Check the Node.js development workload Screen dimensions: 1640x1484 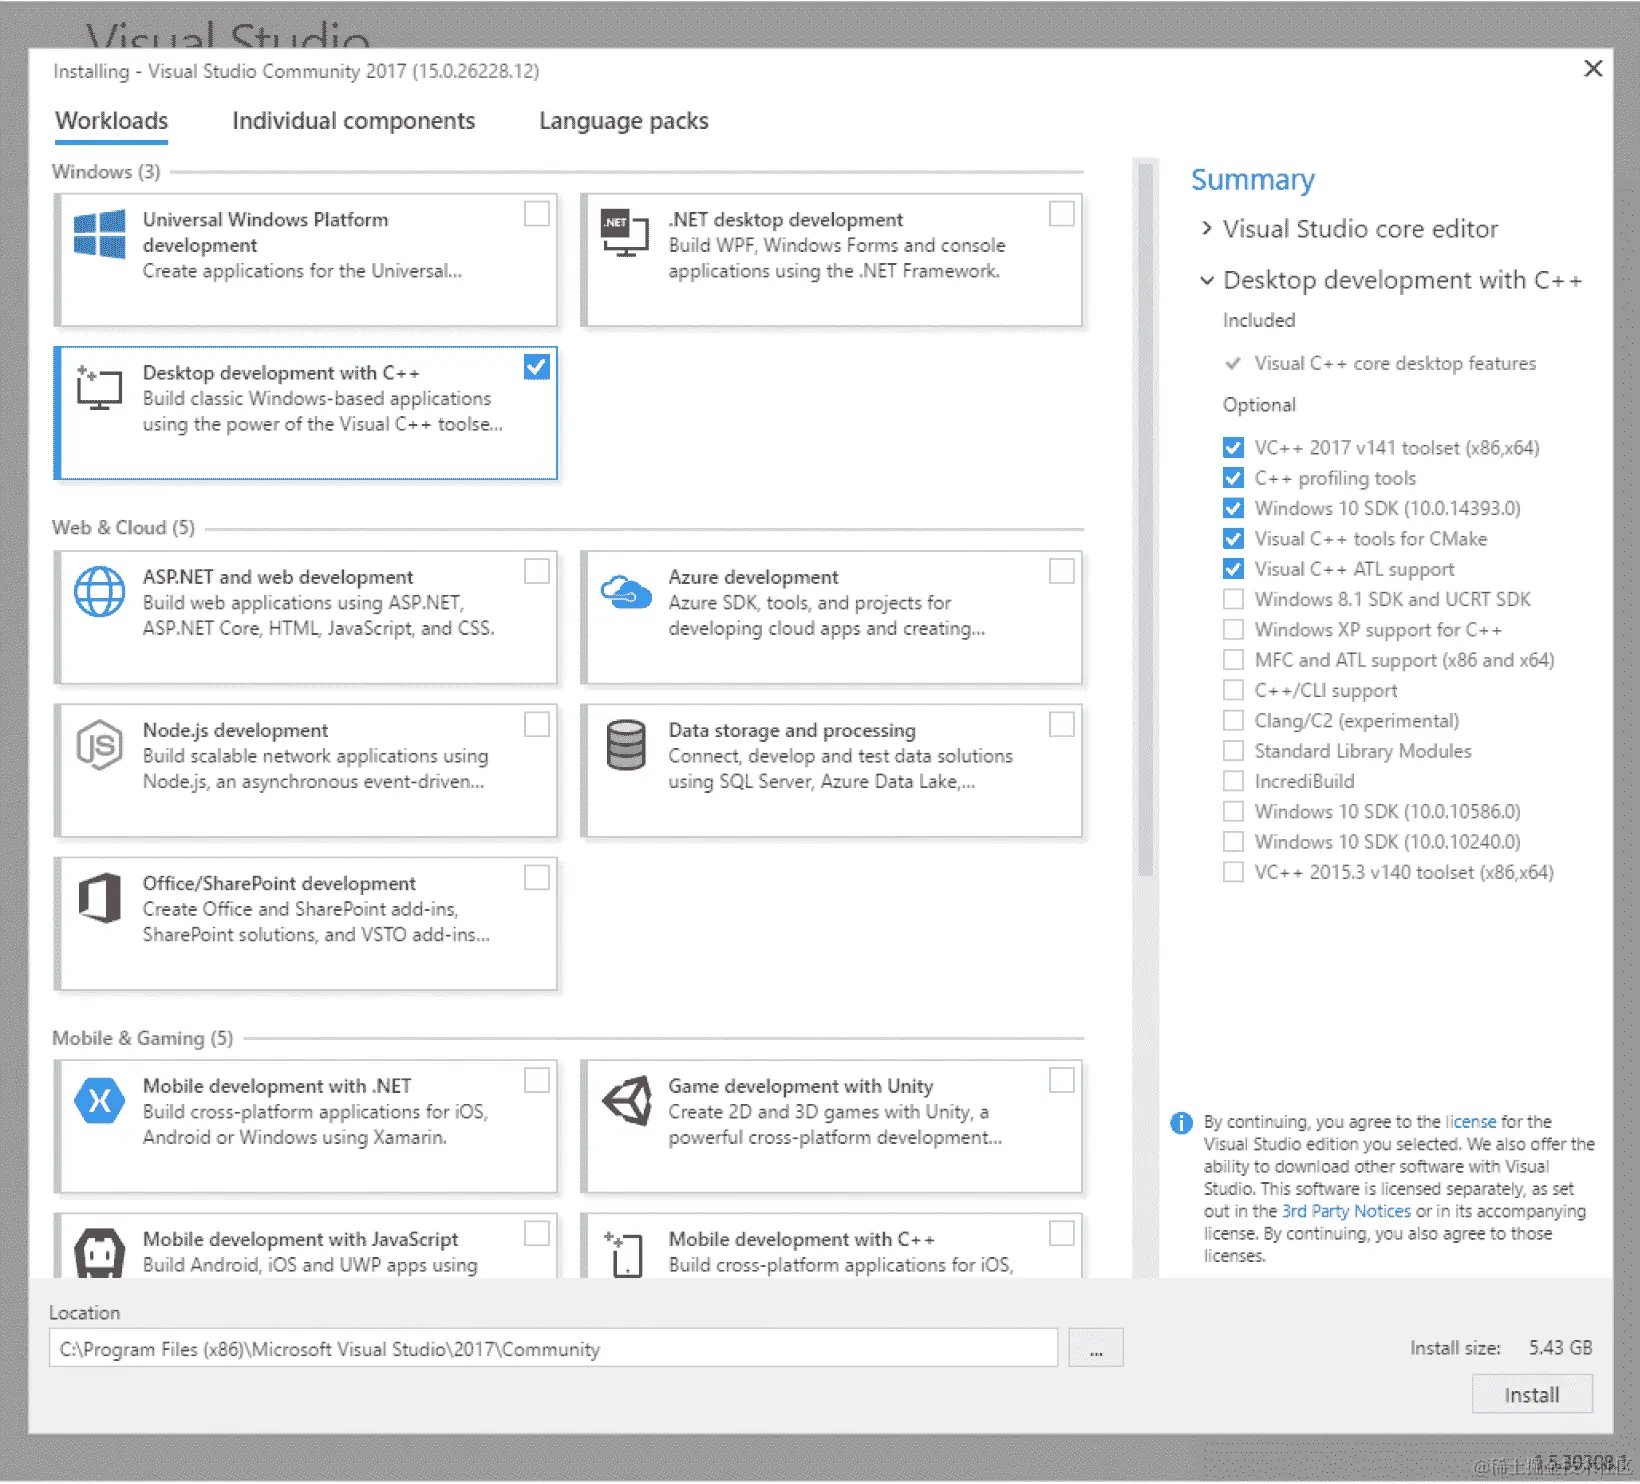tap(537, 724)
